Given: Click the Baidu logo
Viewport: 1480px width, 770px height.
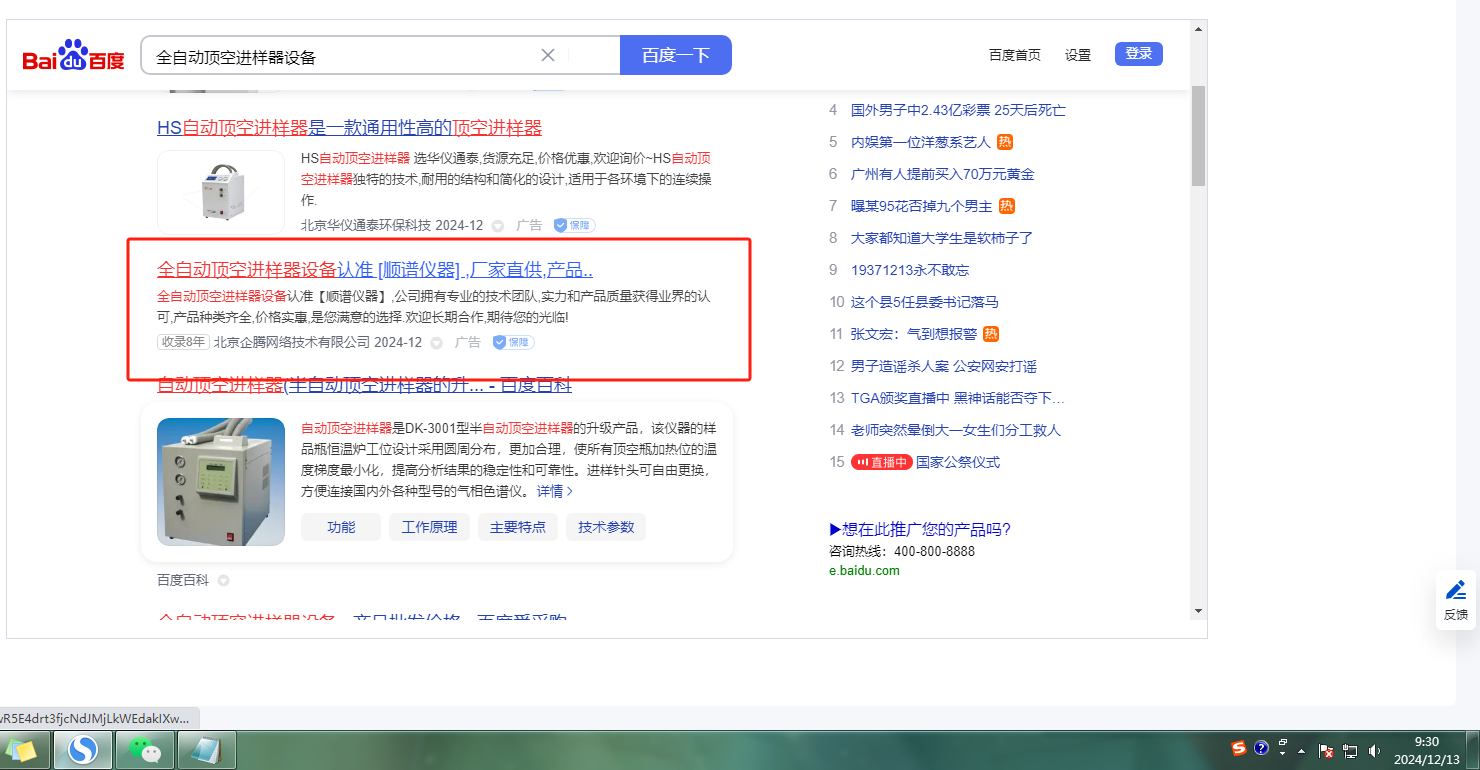Looking at the screenshot, I should (x=74, y=57).
